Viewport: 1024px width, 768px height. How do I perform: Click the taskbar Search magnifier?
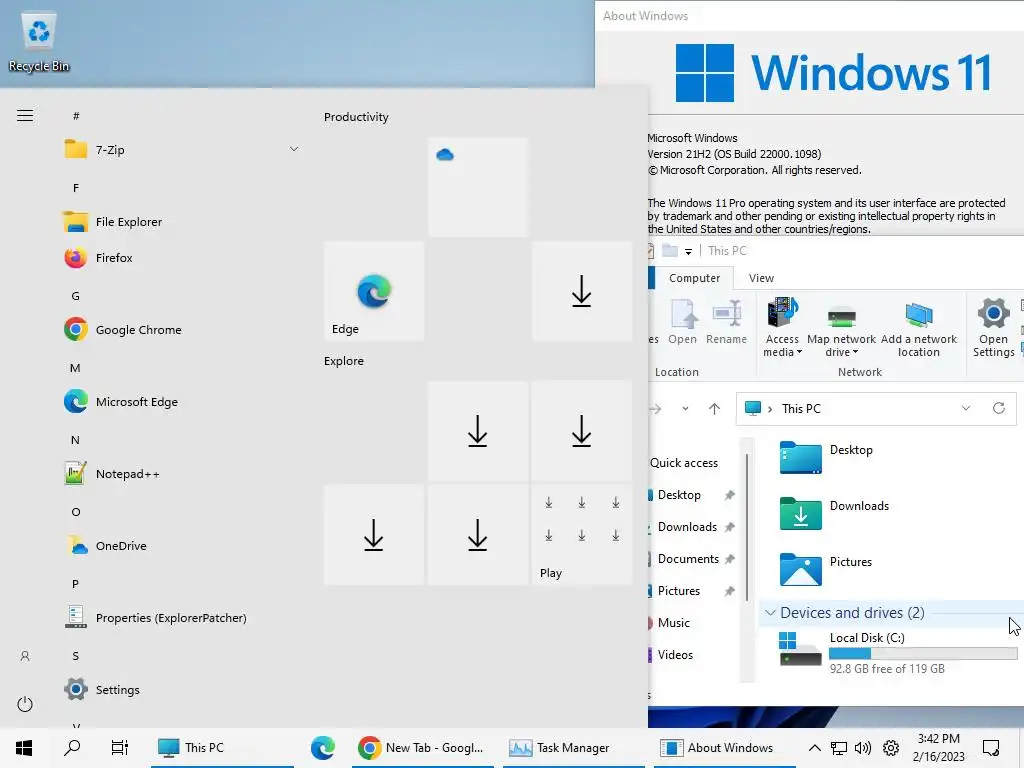(x=72, y=748)
